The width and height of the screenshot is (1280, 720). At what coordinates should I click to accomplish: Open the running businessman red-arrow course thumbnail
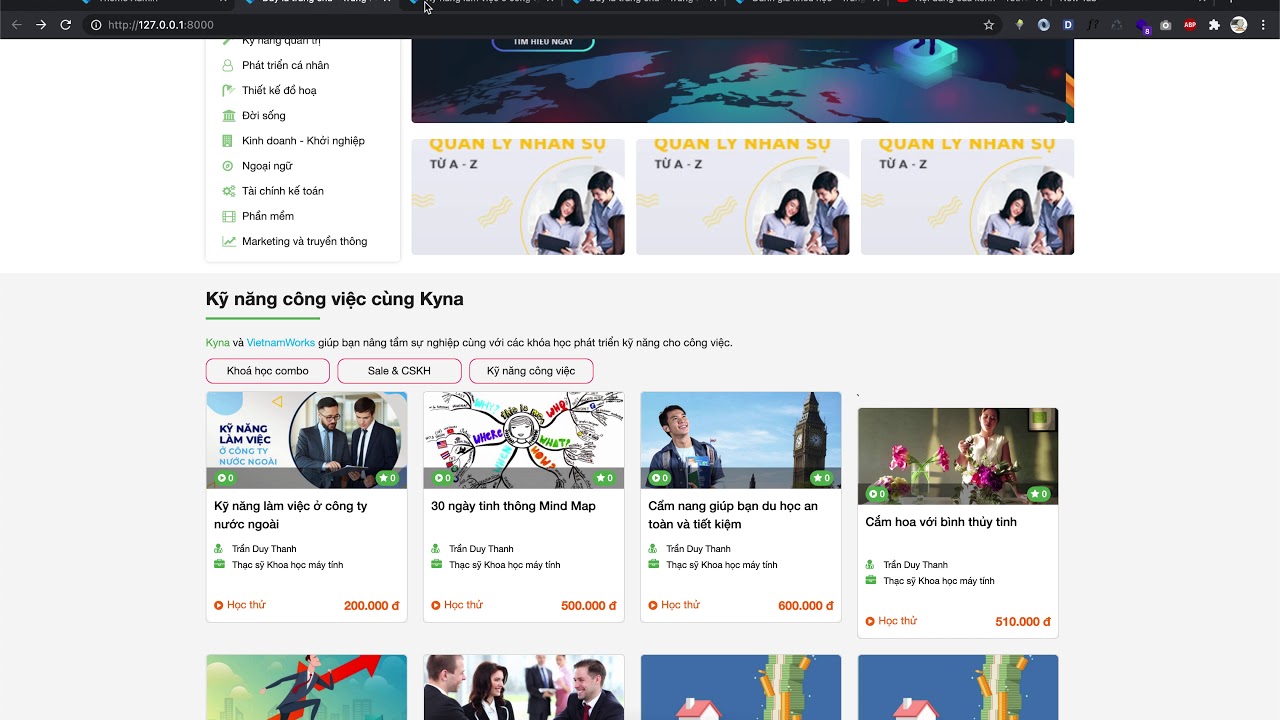(x=306, y=687)
